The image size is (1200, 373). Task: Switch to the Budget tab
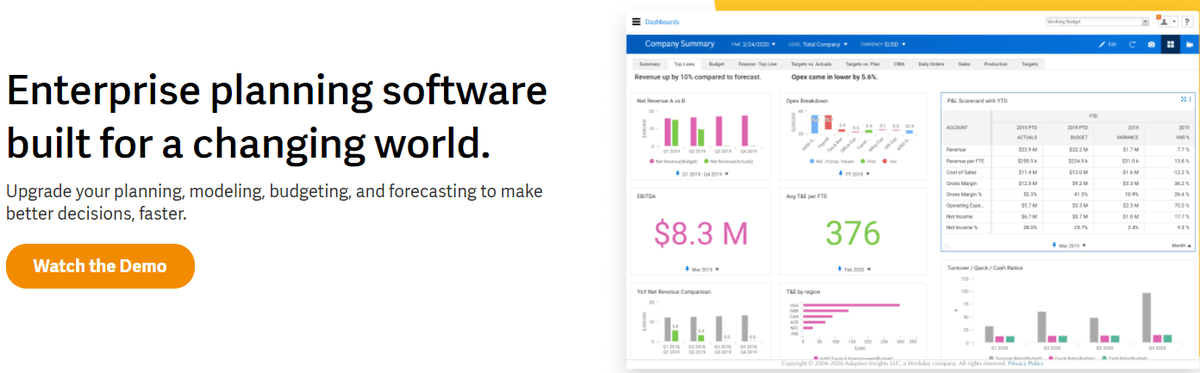tap(717, 63)
